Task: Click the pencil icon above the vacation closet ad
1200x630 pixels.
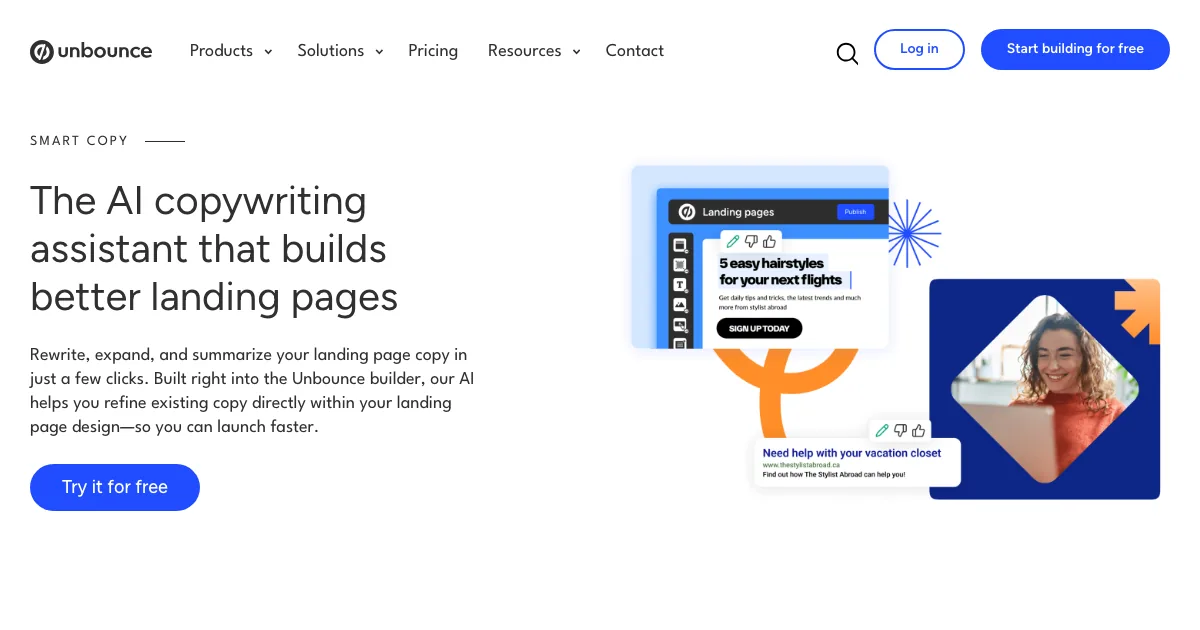Action: coord(882,430)
